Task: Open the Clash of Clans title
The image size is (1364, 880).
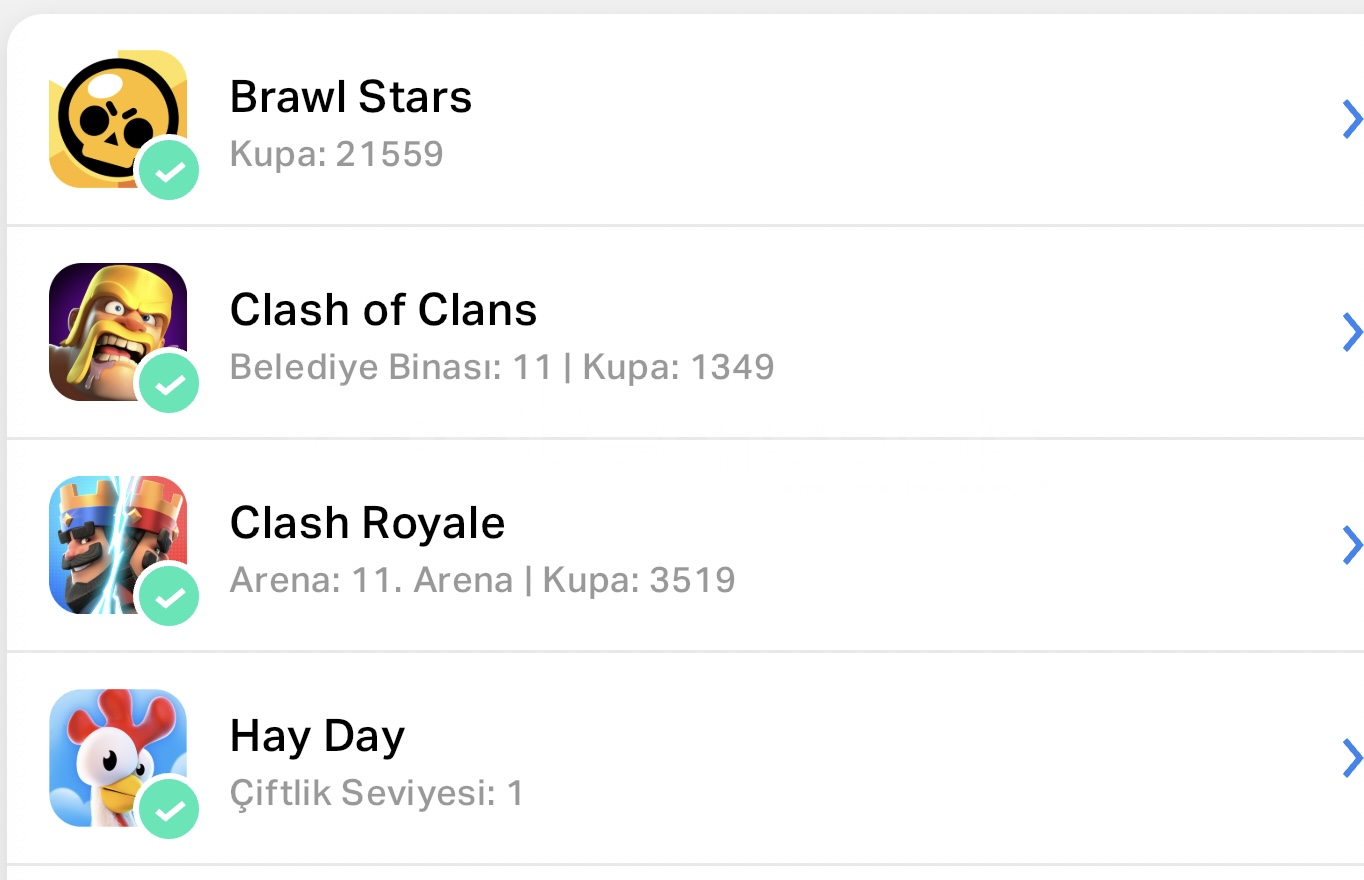Action: click(383, 310)
